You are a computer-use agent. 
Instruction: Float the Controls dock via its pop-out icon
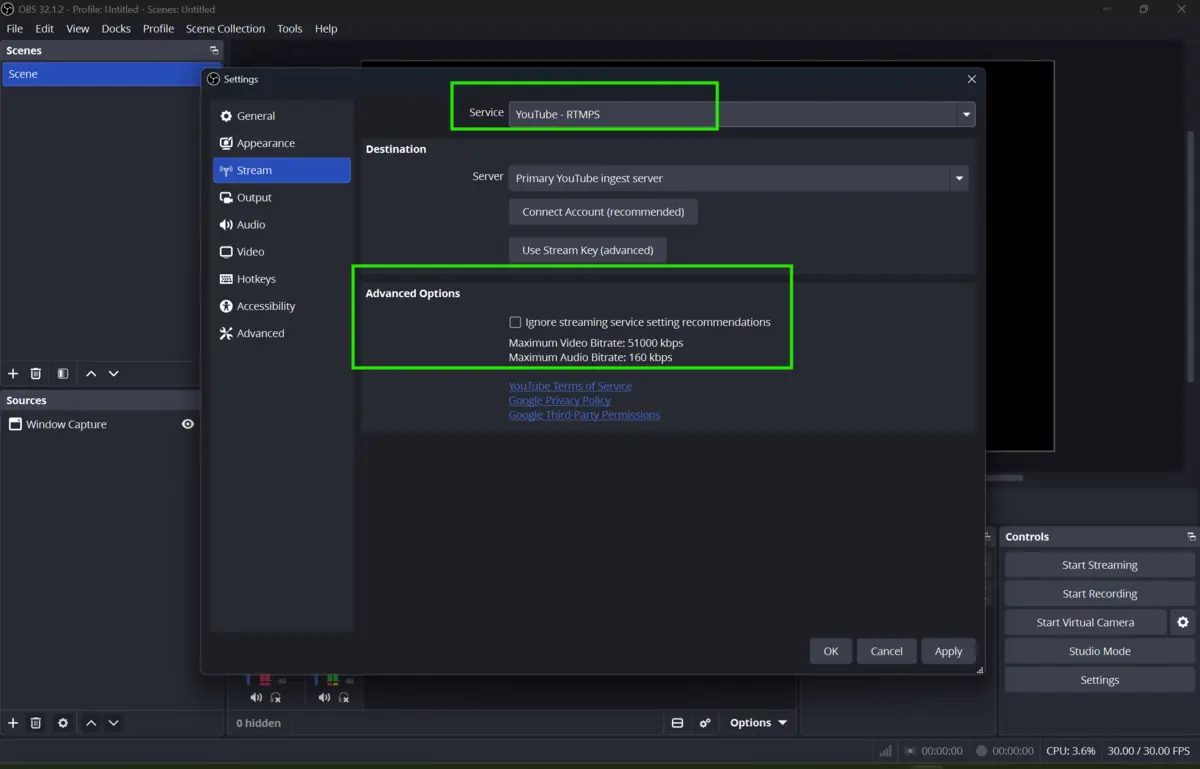1190,536
